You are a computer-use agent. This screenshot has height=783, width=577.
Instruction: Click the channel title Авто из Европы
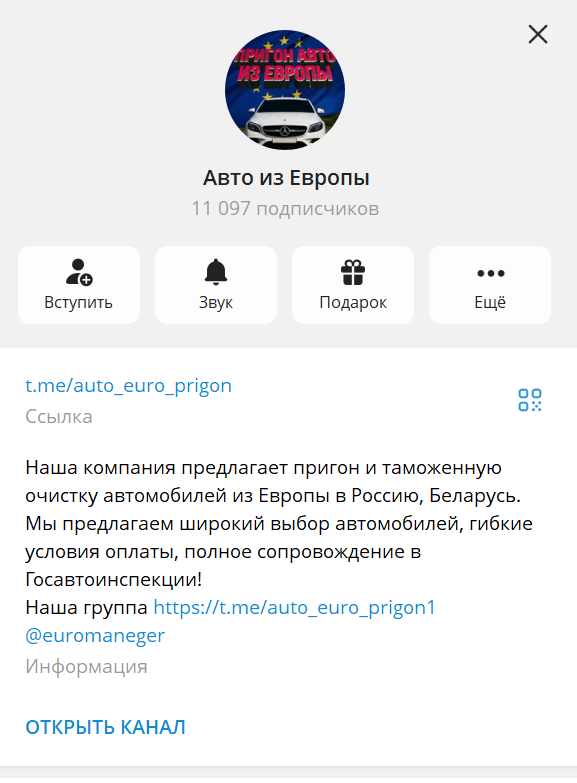click(x=286, y=178)
